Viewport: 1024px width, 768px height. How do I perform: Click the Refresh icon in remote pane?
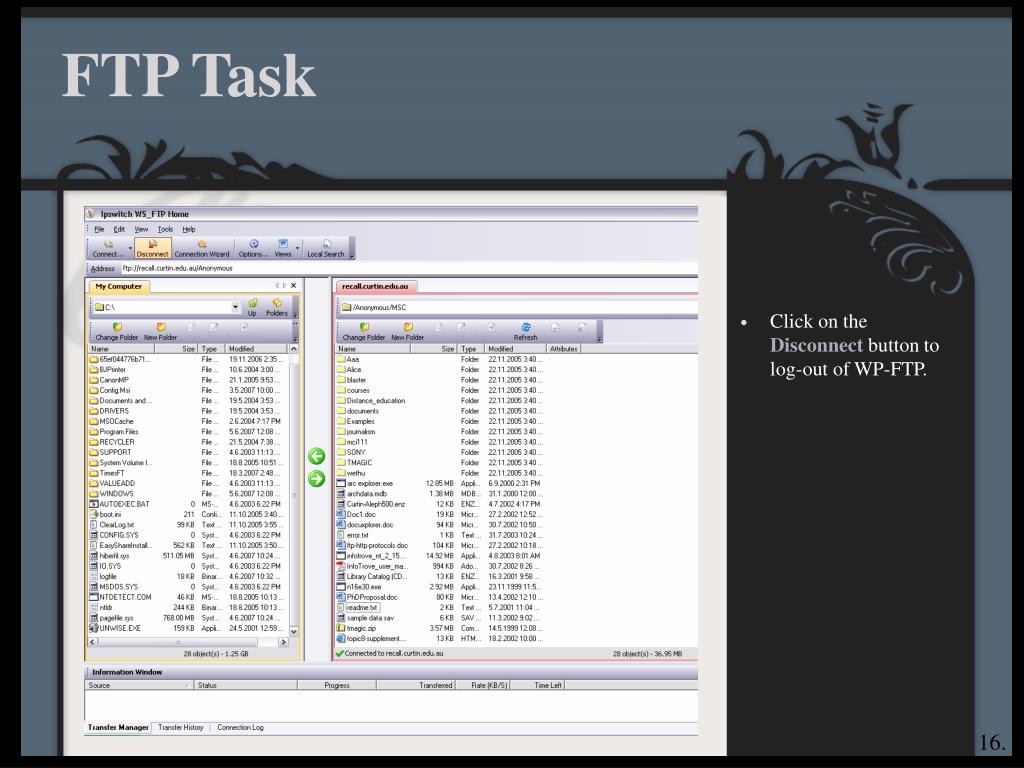525,332
